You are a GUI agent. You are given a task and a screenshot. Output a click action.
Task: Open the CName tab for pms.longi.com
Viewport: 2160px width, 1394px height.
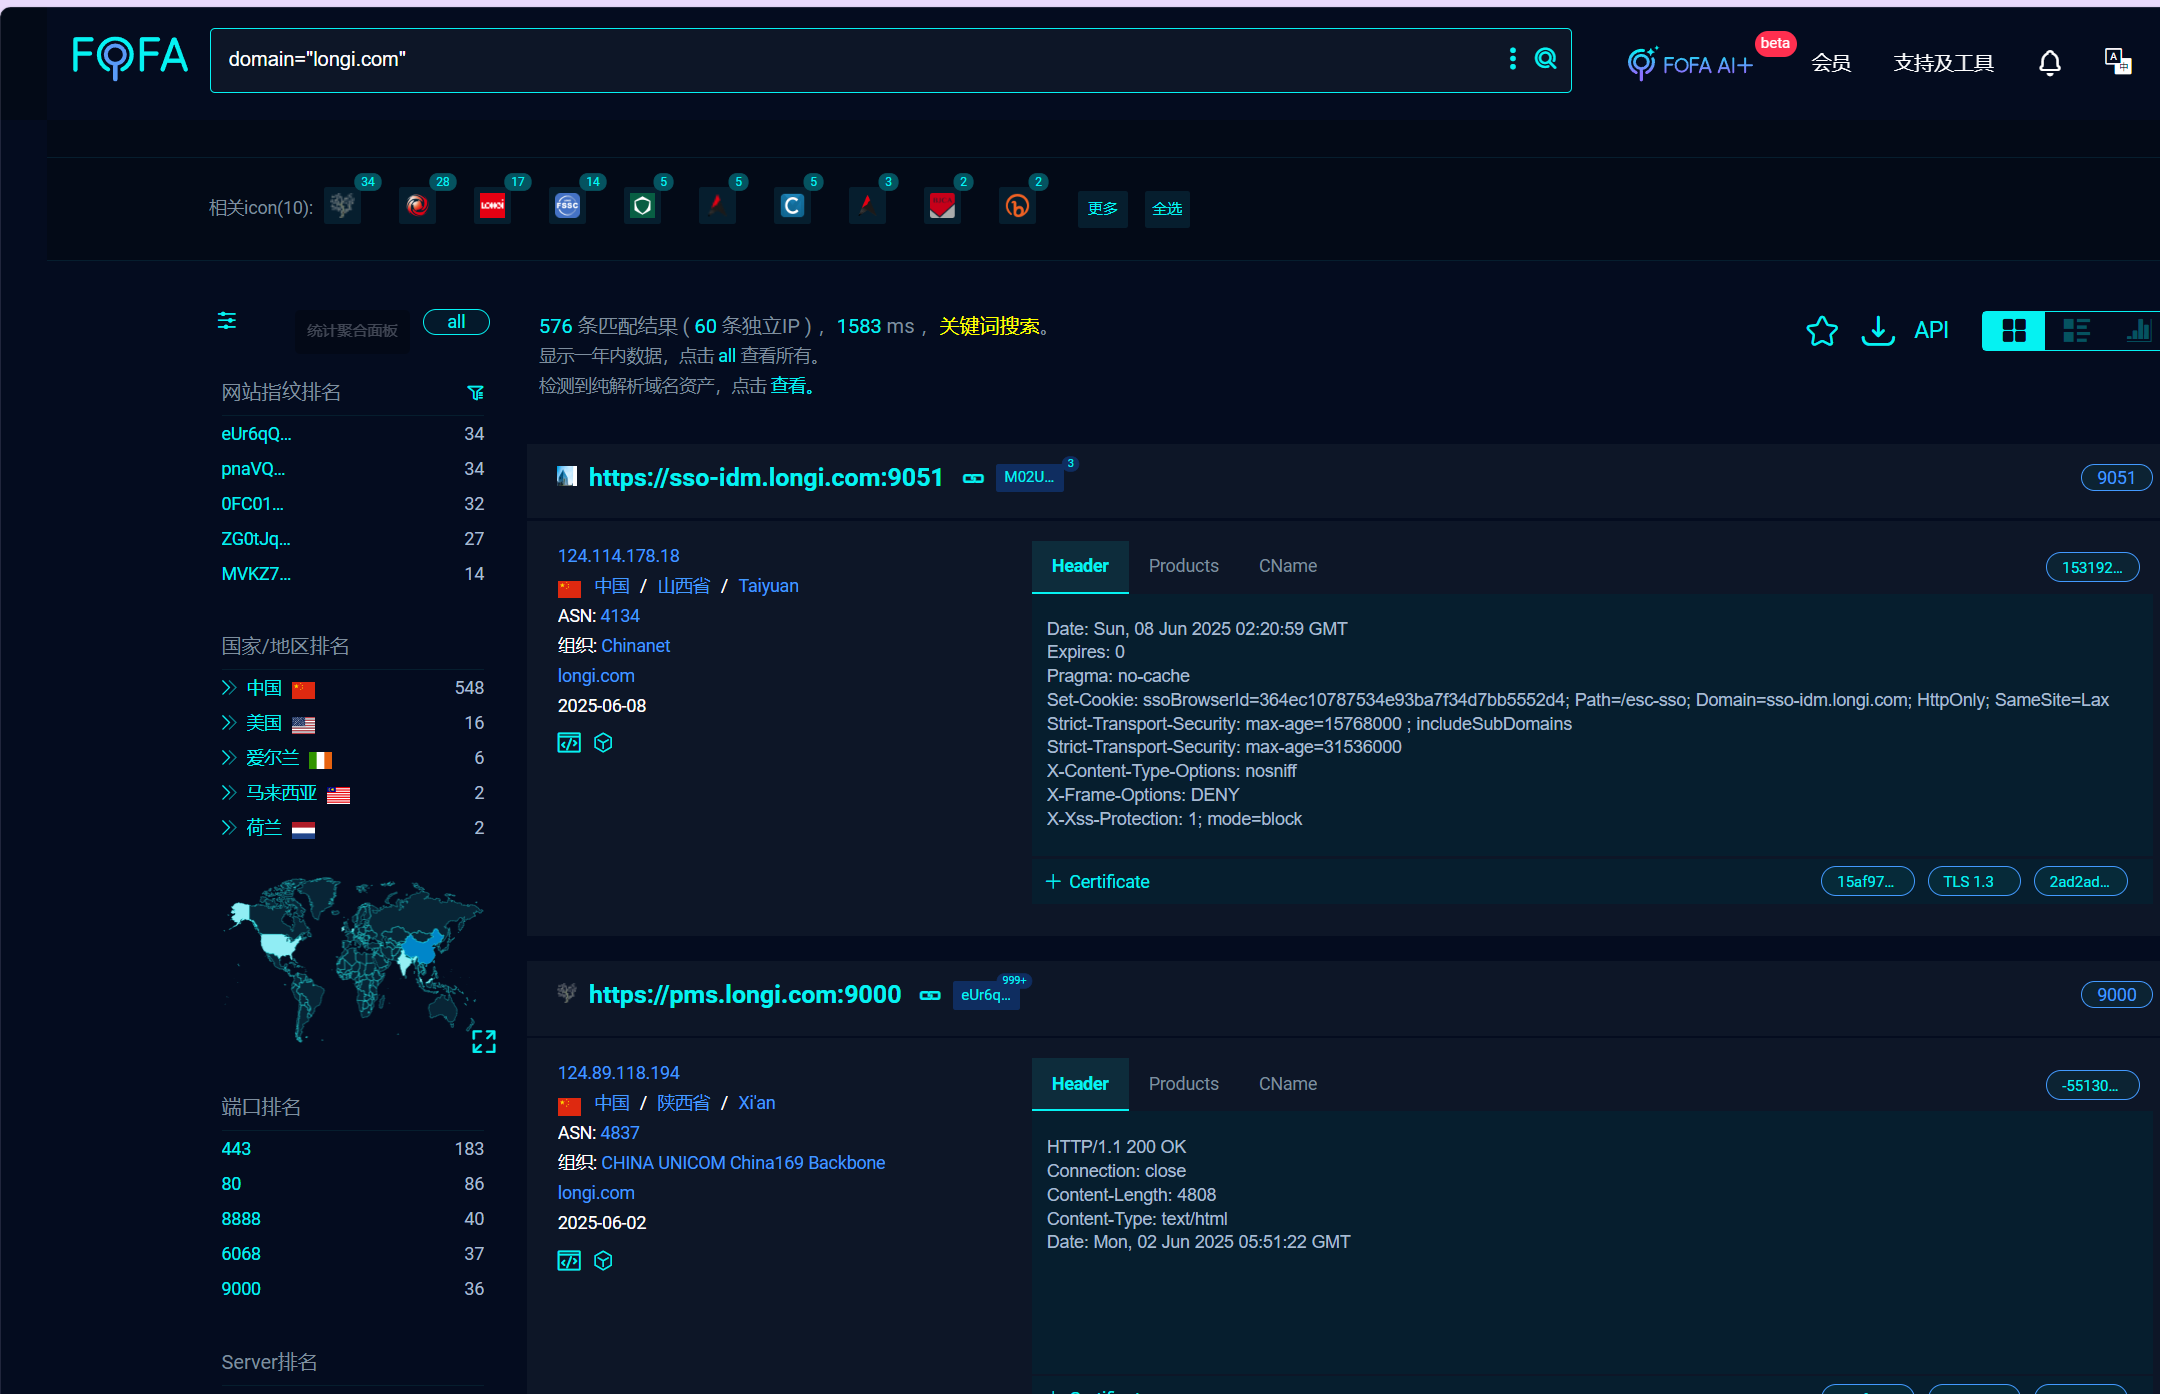point(1287,1084)
